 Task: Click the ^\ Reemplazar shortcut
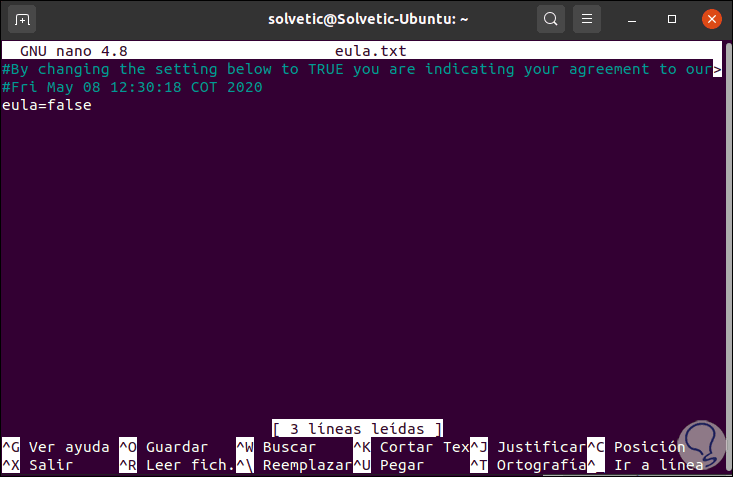(293, 465)
